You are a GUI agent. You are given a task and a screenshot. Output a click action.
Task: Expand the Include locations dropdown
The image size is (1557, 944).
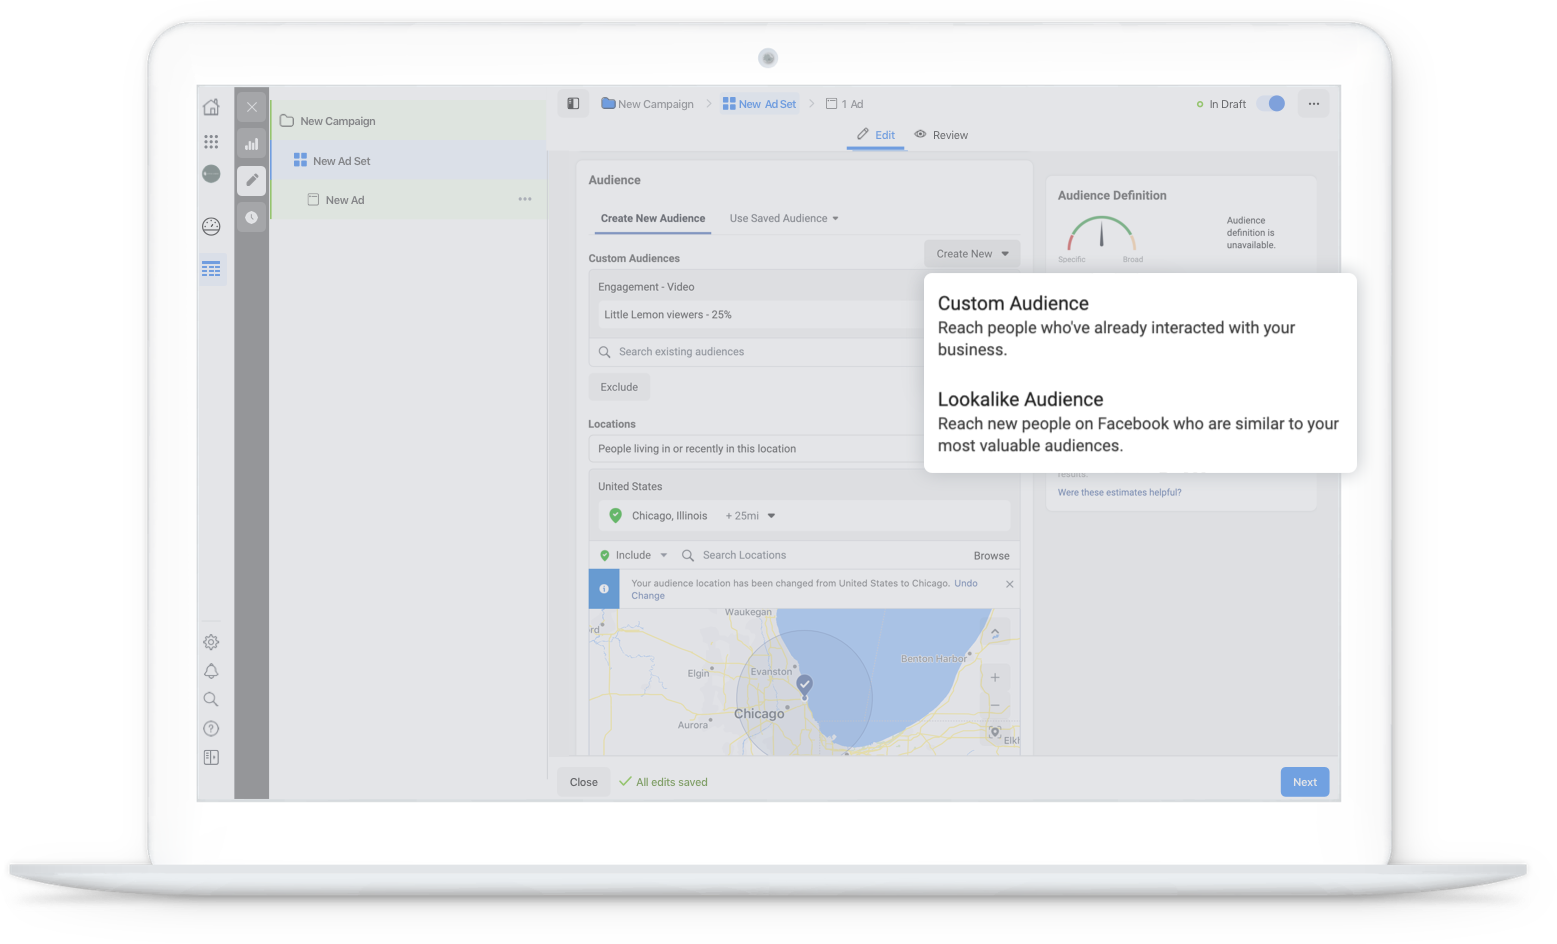634,555
